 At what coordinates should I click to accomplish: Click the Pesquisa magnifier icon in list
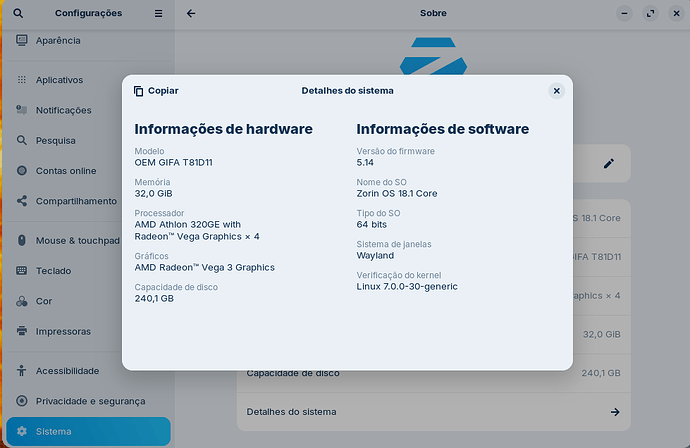(22, 140)
